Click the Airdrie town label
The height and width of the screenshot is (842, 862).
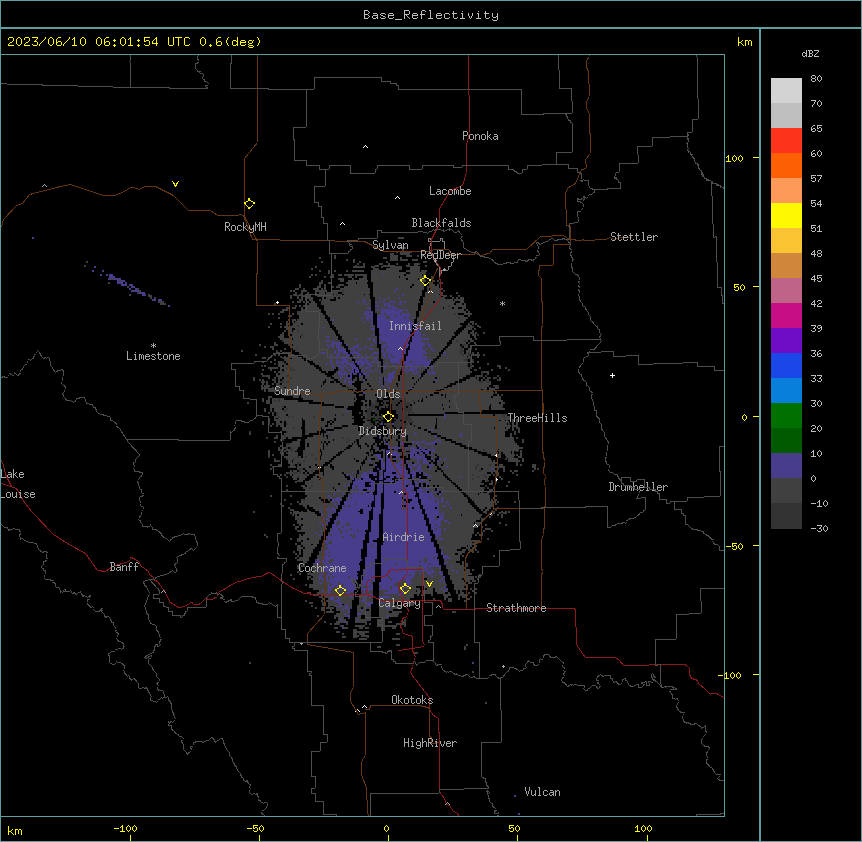pyautogui.click(x=404, y=537)
